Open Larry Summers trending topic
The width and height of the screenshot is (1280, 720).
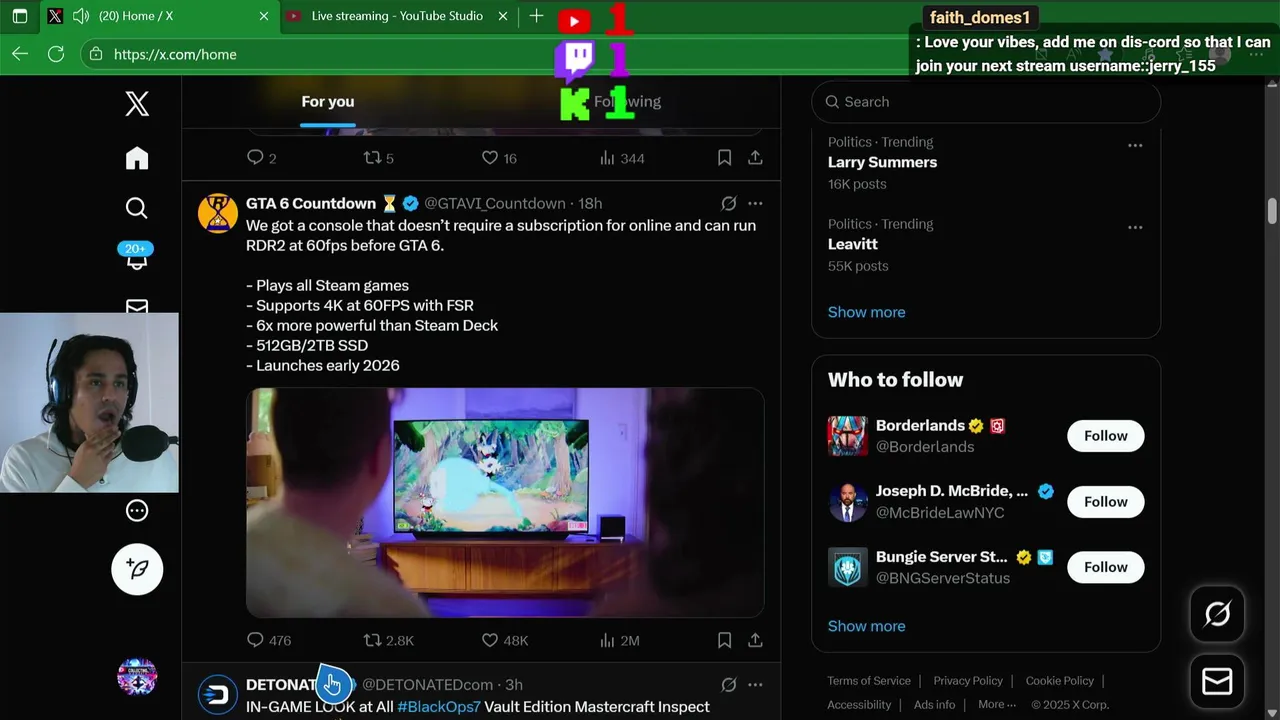(x=882, y=162)
